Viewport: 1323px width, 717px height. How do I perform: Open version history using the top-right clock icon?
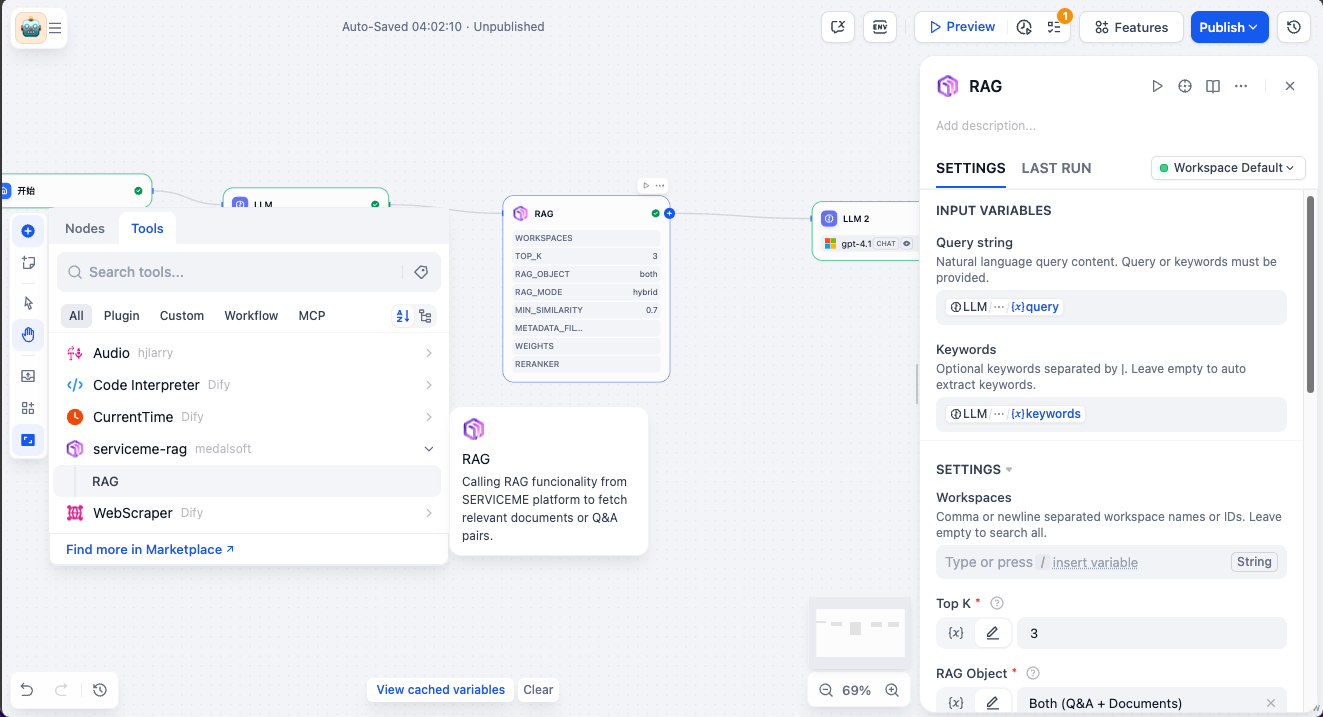pos(1294,27)
